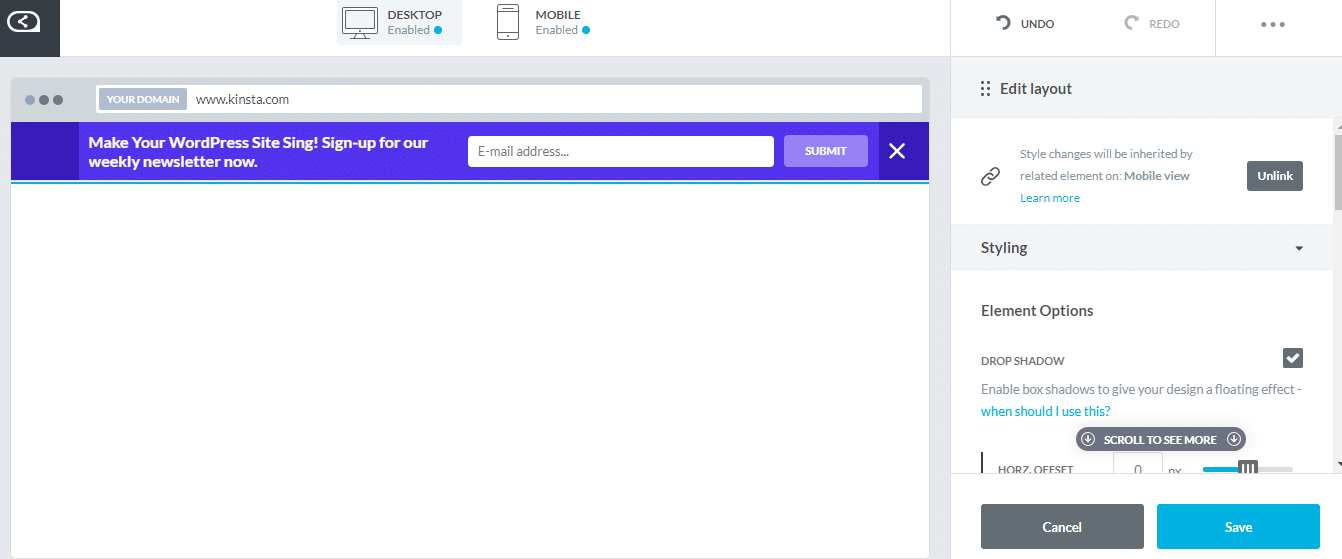This screenshot has width=1342, height=559.
Task: Click the mobile phone icon
Action: pyautogui.click(x=508, y=22)
